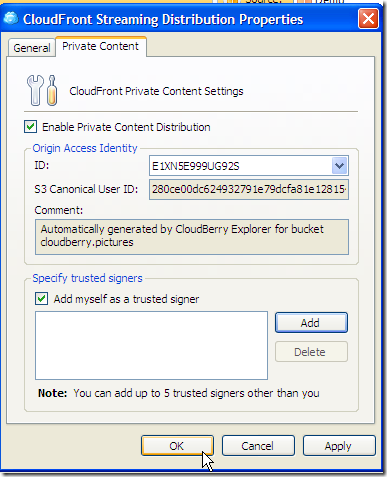The height and width of the screenshot is (477, 387).
Task: Toggle Enable Private Content Distribution checkbox
Action: [31, 127]
